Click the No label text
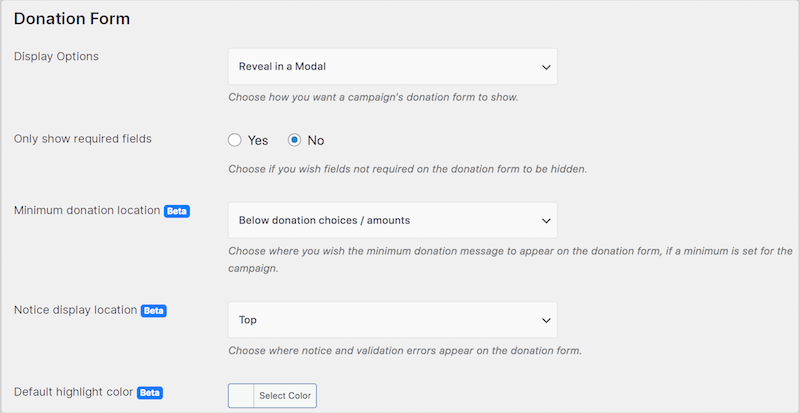The width and height of the screenshot is (800, 413). click(316, 140)
